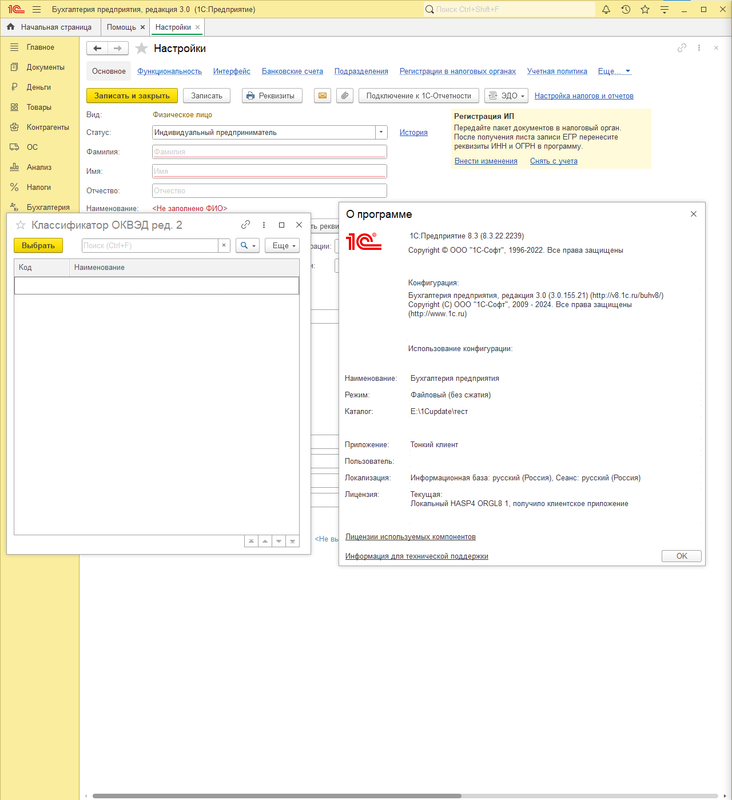
Task: Focus the Отчество input field
Action: click(x=269, y=190)
